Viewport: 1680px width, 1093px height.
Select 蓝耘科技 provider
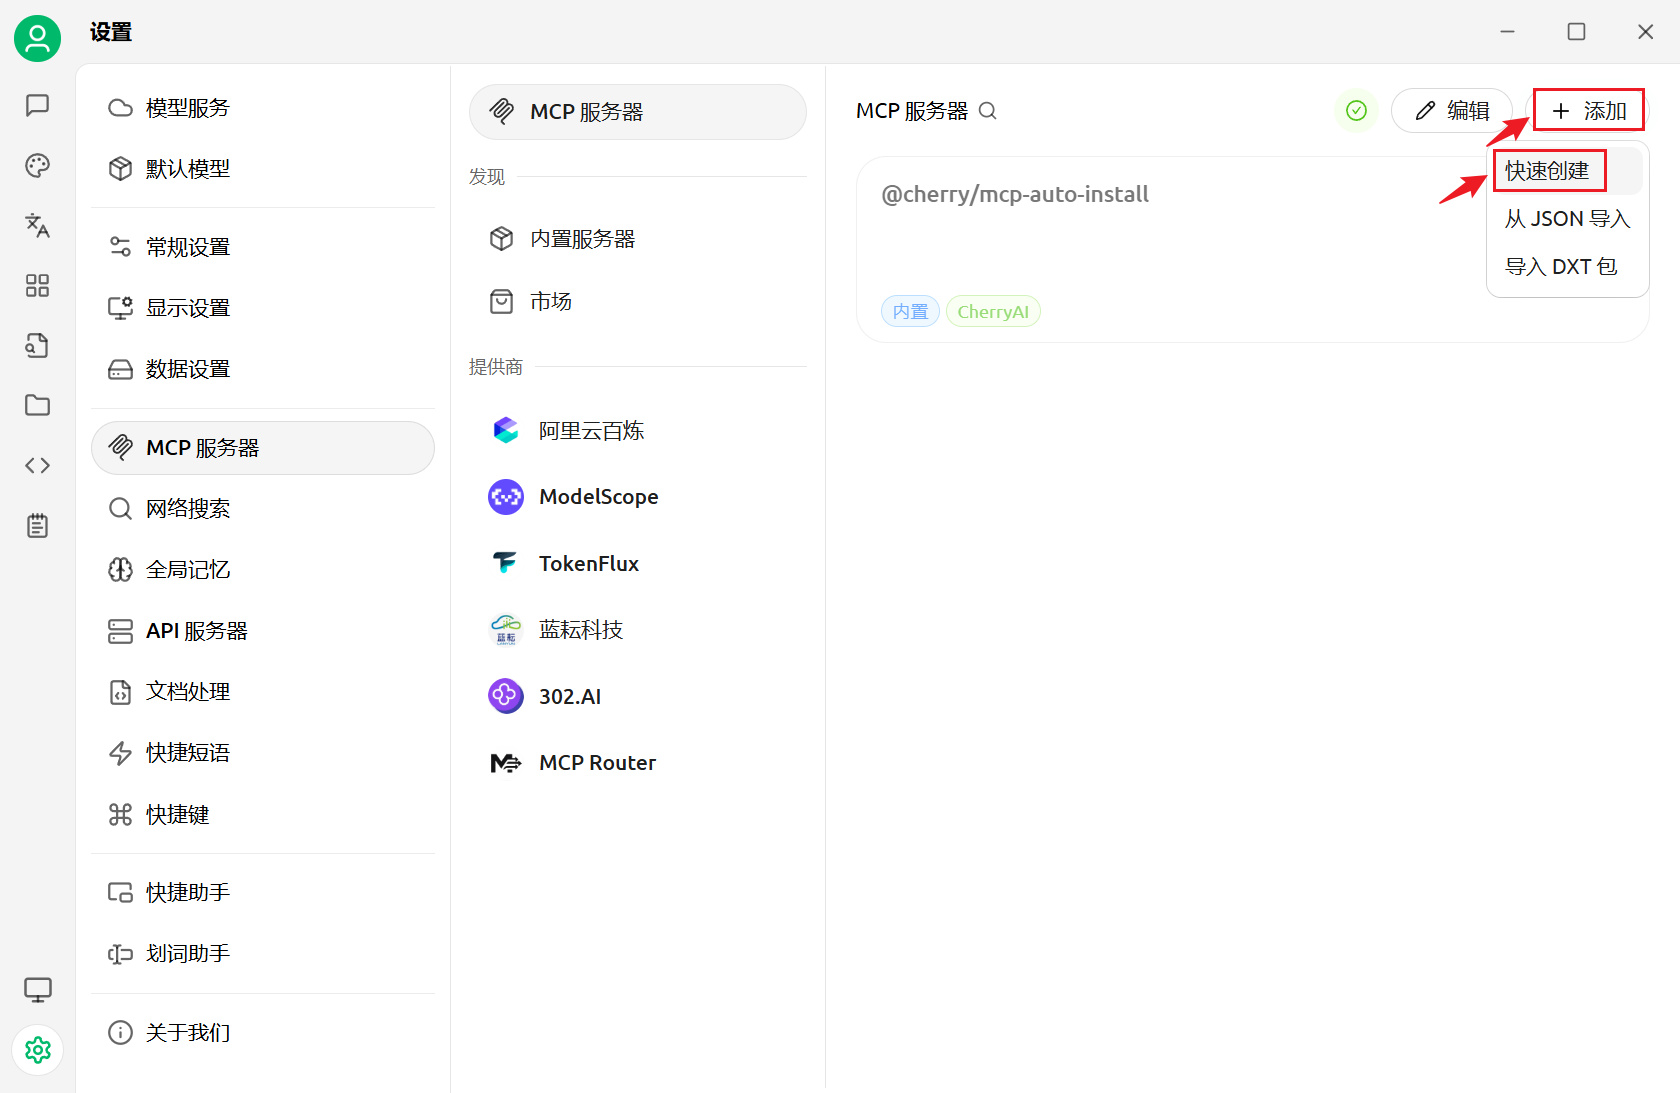pyautogui.click(x=638, y=630)
